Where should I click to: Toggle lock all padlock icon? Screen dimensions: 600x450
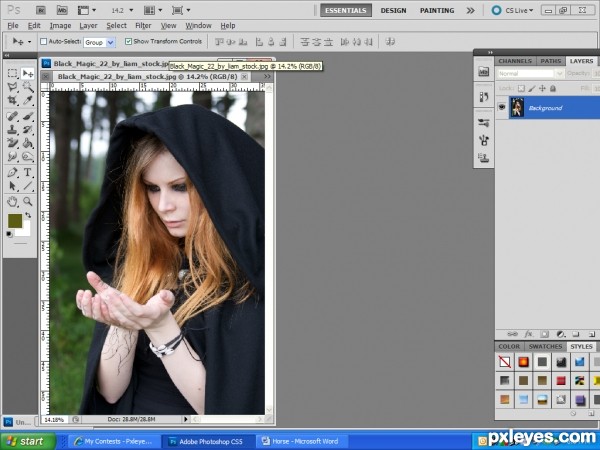coord(553,88)
